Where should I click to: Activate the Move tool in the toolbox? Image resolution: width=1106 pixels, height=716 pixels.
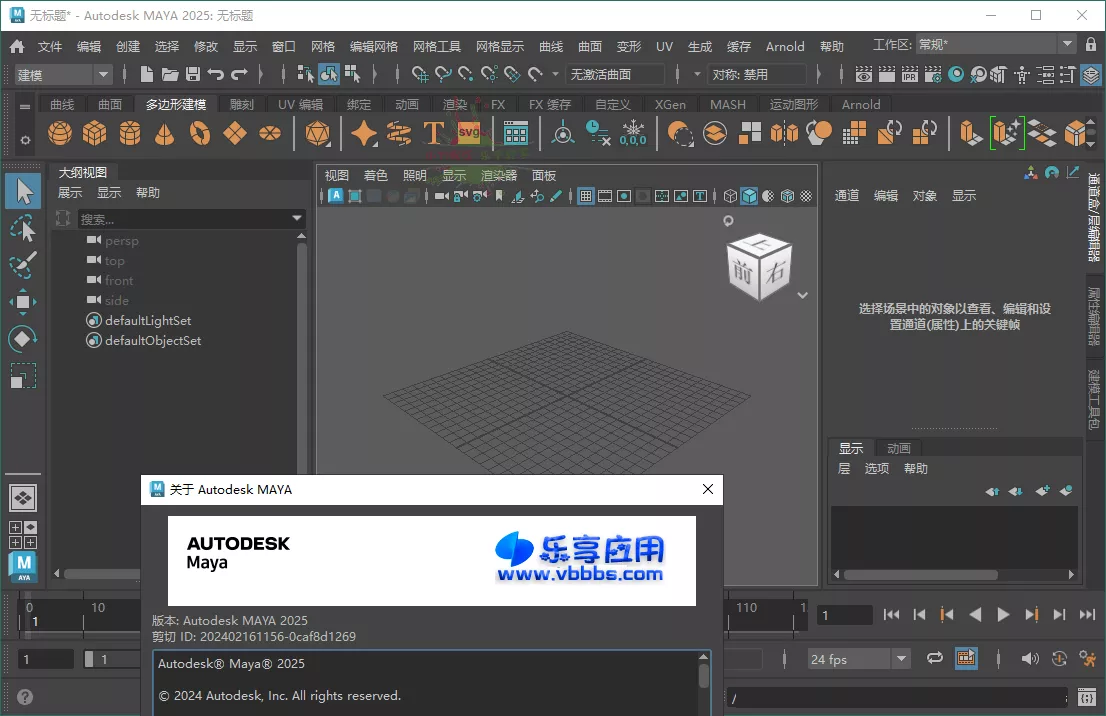pyautogui.click(x=22, y=302)
